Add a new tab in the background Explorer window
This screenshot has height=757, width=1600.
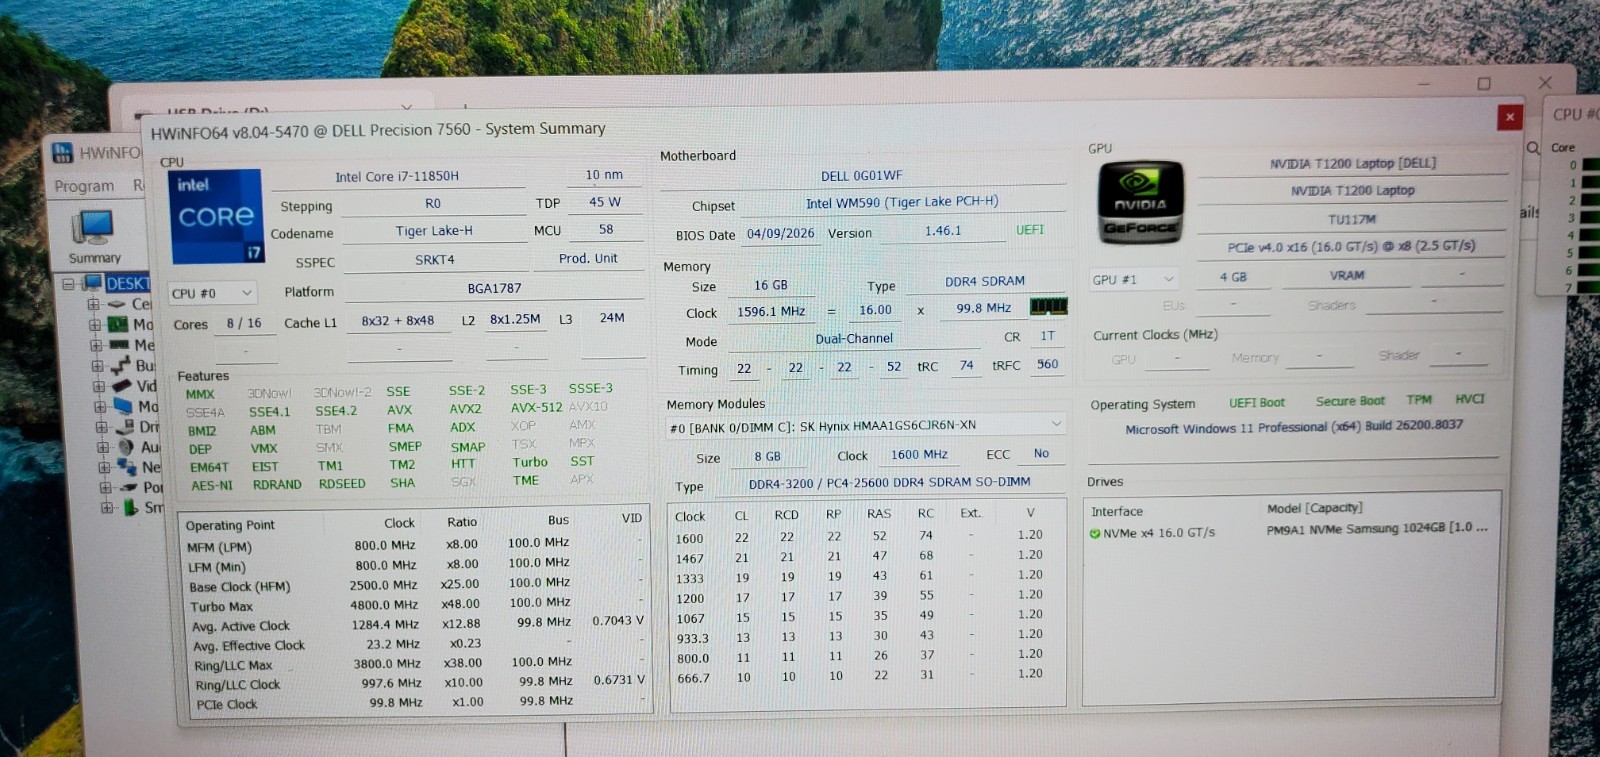click(465, 105)
